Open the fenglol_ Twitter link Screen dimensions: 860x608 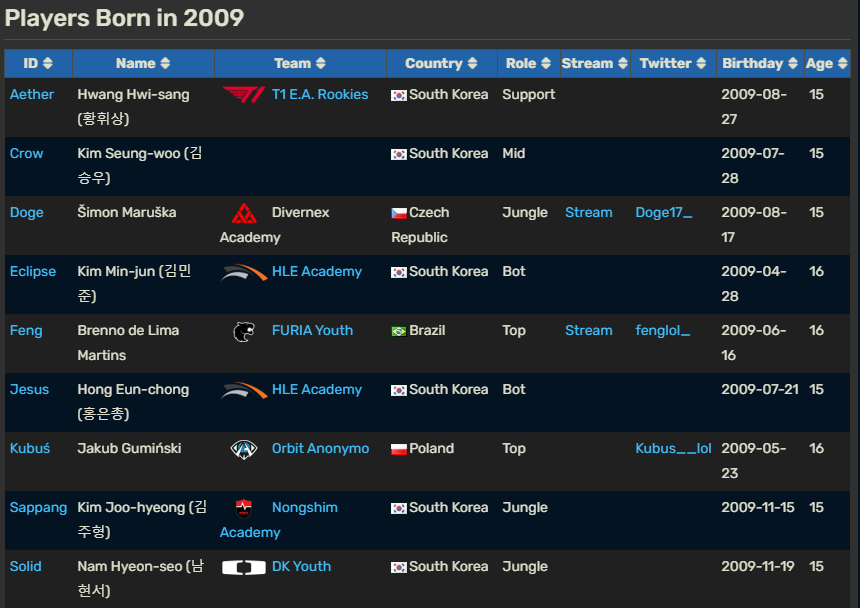tap(663, 331)
